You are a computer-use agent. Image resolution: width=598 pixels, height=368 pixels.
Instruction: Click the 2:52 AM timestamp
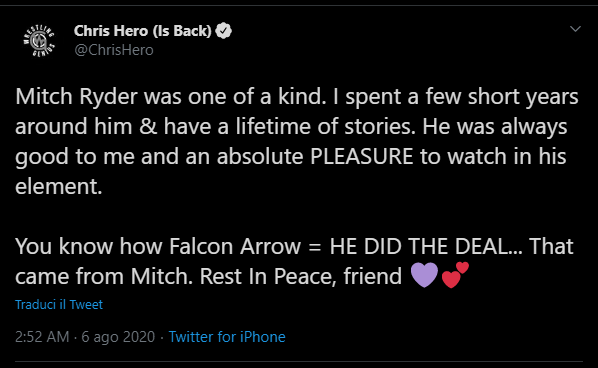click(x=42, y=337)
